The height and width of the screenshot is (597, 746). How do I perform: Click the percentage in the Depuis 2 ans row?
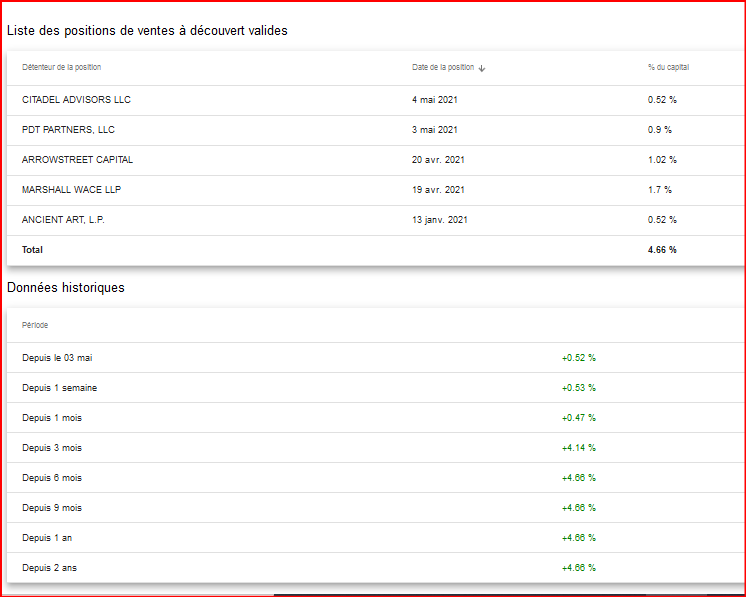579,568
